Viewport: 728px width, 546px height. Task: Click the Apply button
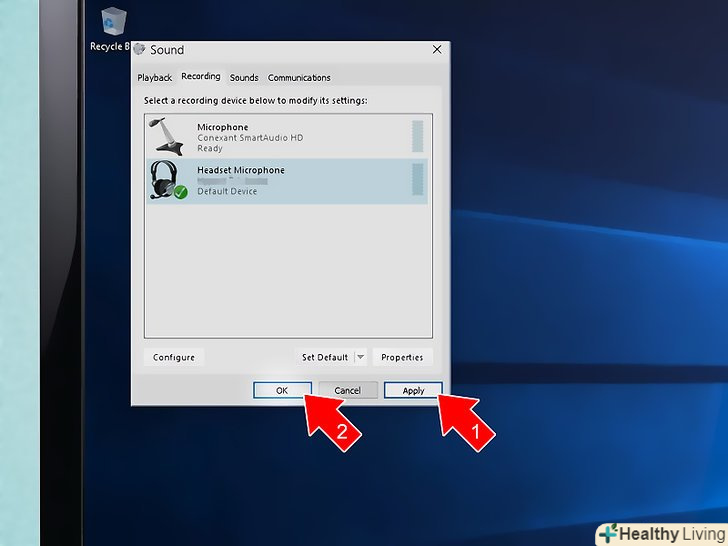(413, 390)
